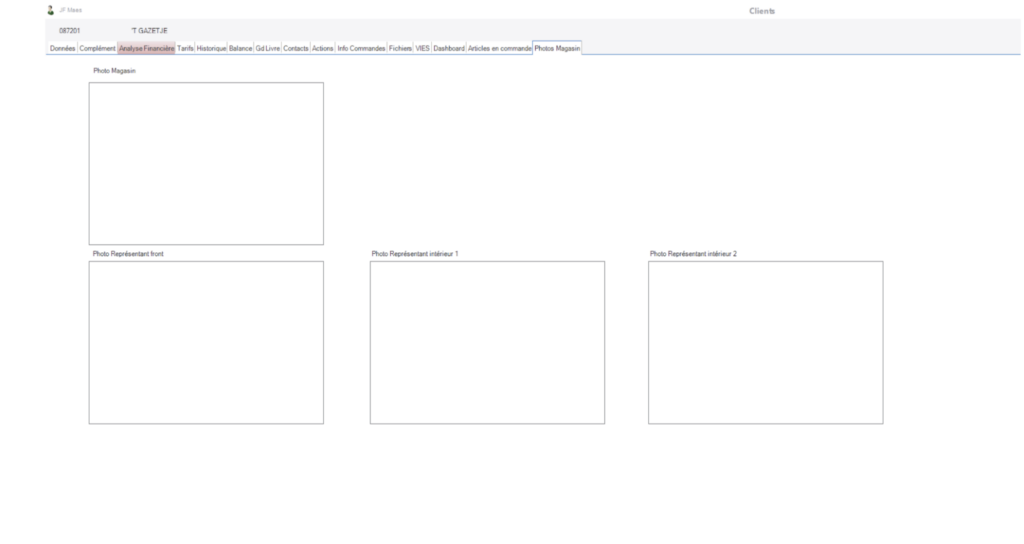Select the Fichiers tab
The width and height of the screenshot is (1024, 544).
tap(400, 48)
